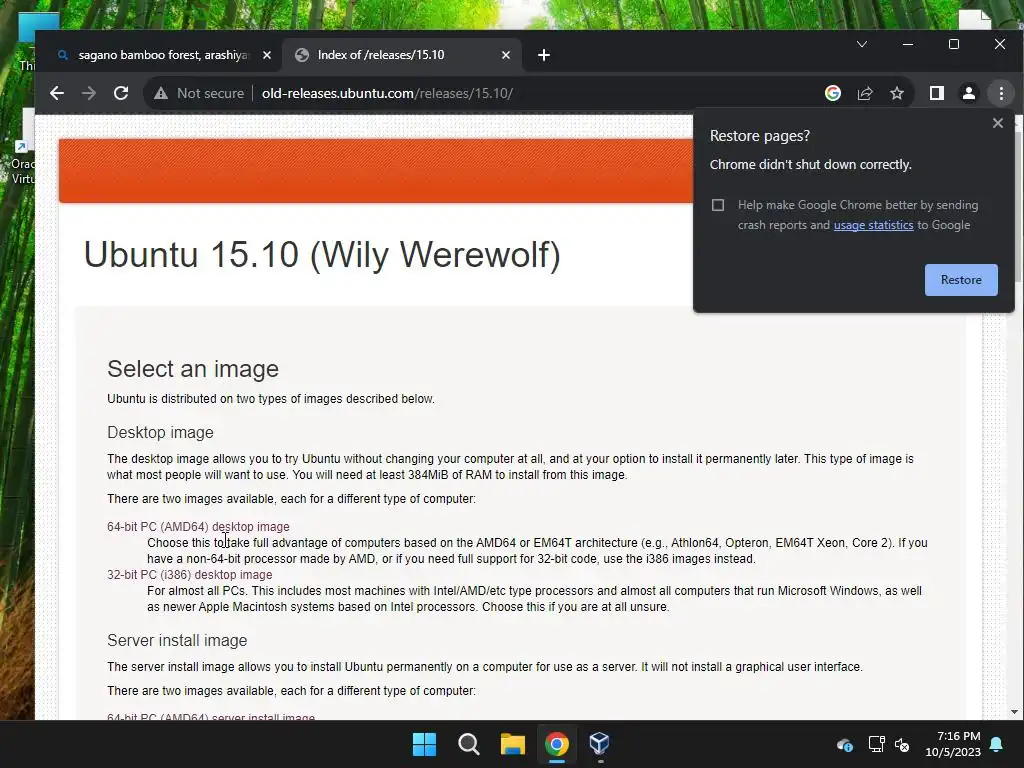Viewport: 1024px width, 768px height.
Task: Open VirtualBox from the taskbar
Action: click(600, 744)
